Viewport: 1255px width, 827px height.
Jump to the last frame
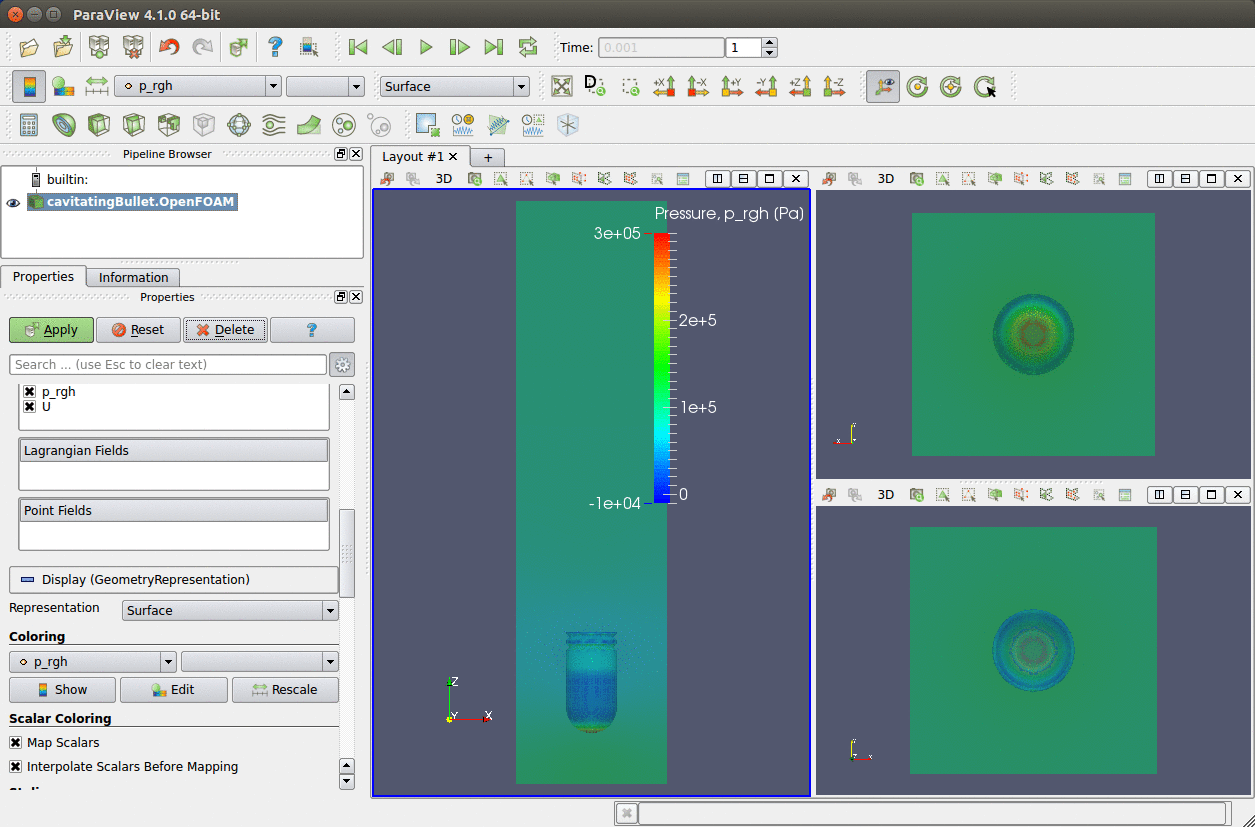[x=494, y=47]
